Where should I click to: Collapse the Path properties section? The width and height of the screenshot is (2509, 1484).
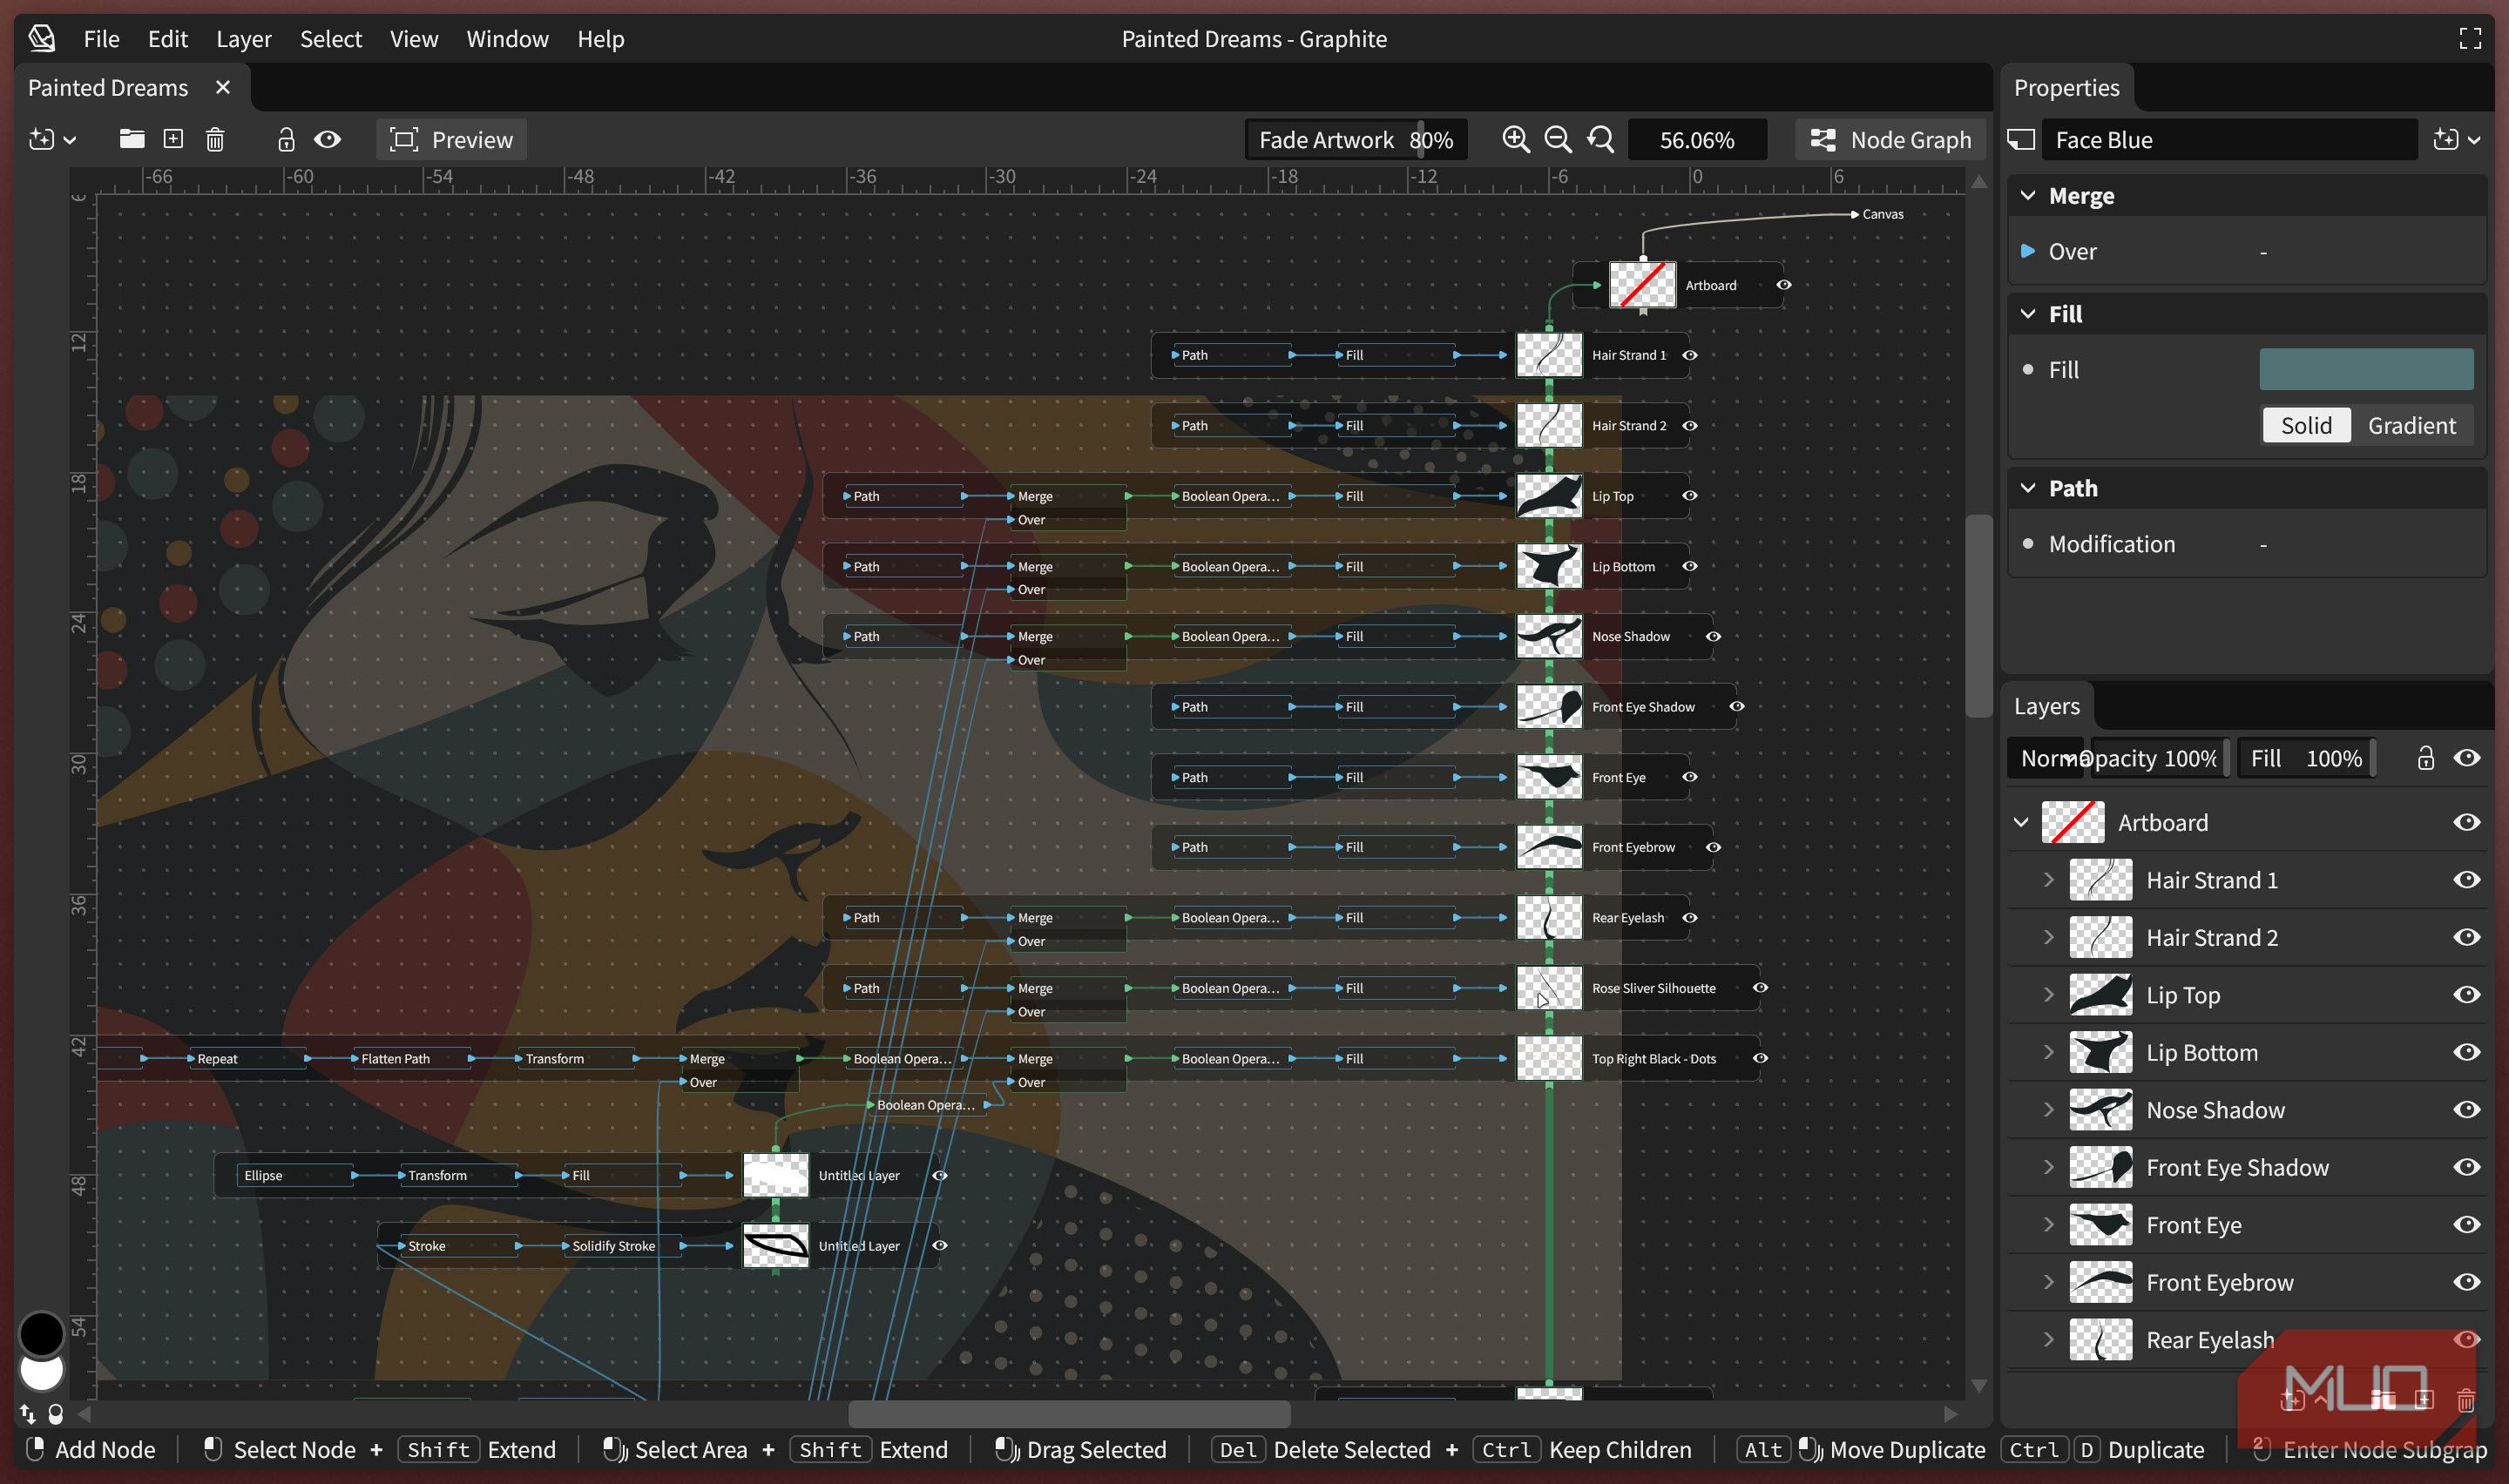click(x=2028, y=488)
